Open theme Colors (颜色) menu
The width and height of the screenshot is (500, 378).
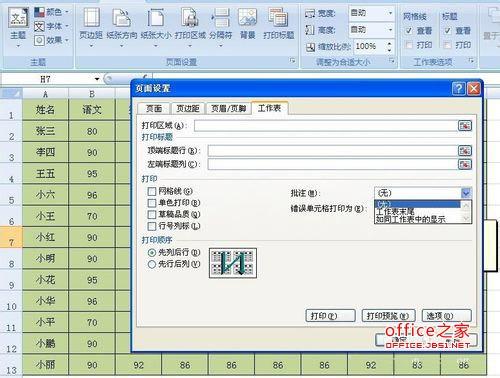52,13
